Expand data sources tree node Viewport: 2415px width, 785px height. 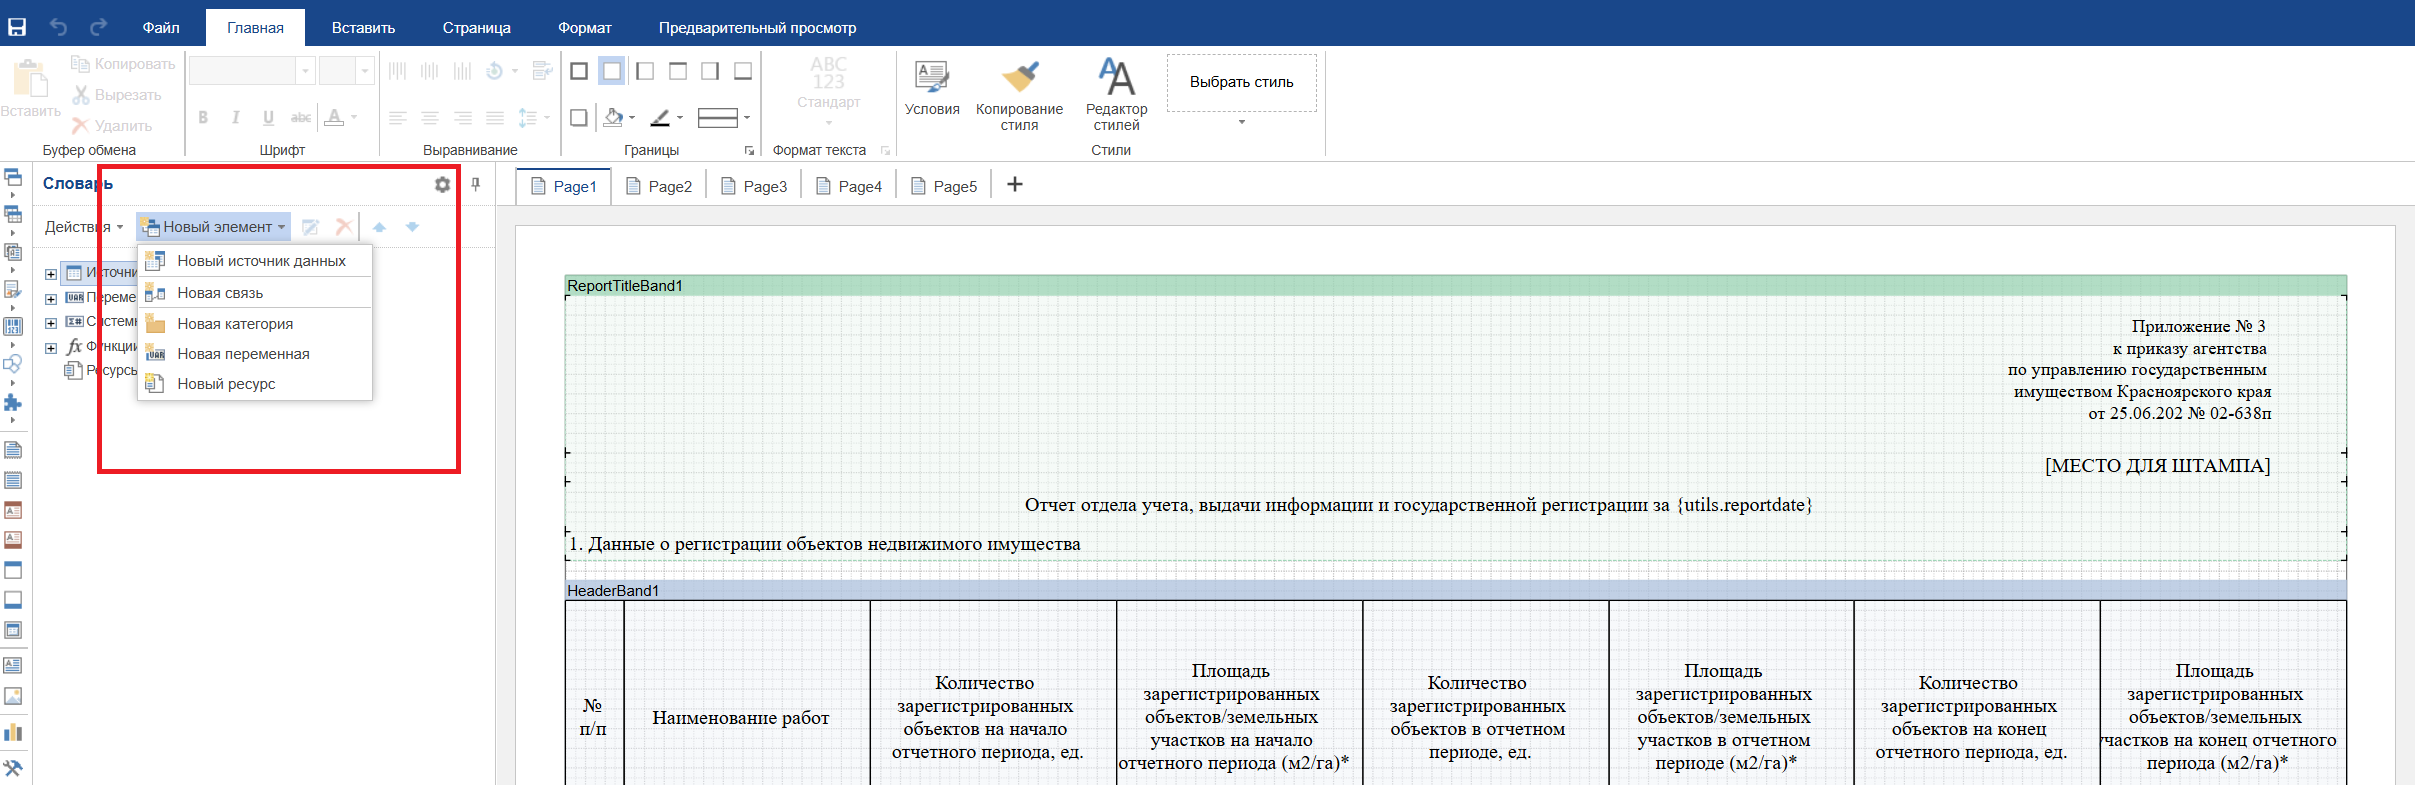click(x=51, y=274)
